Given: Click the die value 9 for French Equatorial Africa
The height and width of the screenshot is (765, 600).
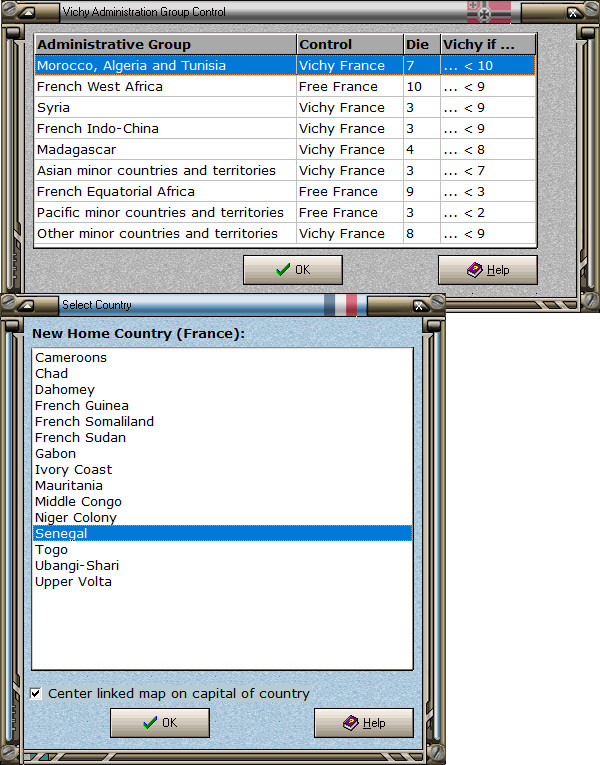Looking at the screenshot, I should click(x=422, y=191).
